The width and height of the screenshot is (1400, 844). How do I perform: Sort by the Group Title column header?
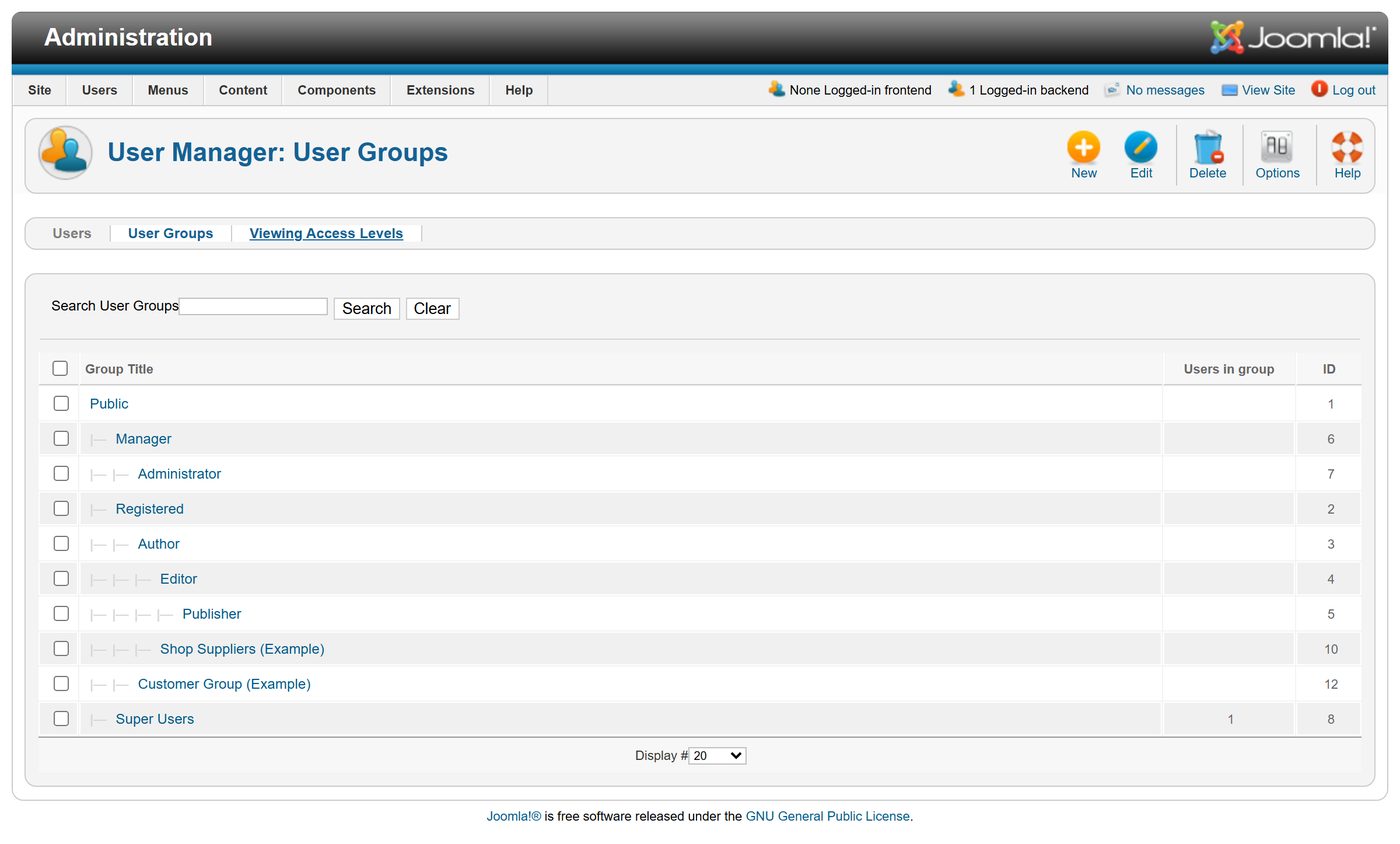119,369
